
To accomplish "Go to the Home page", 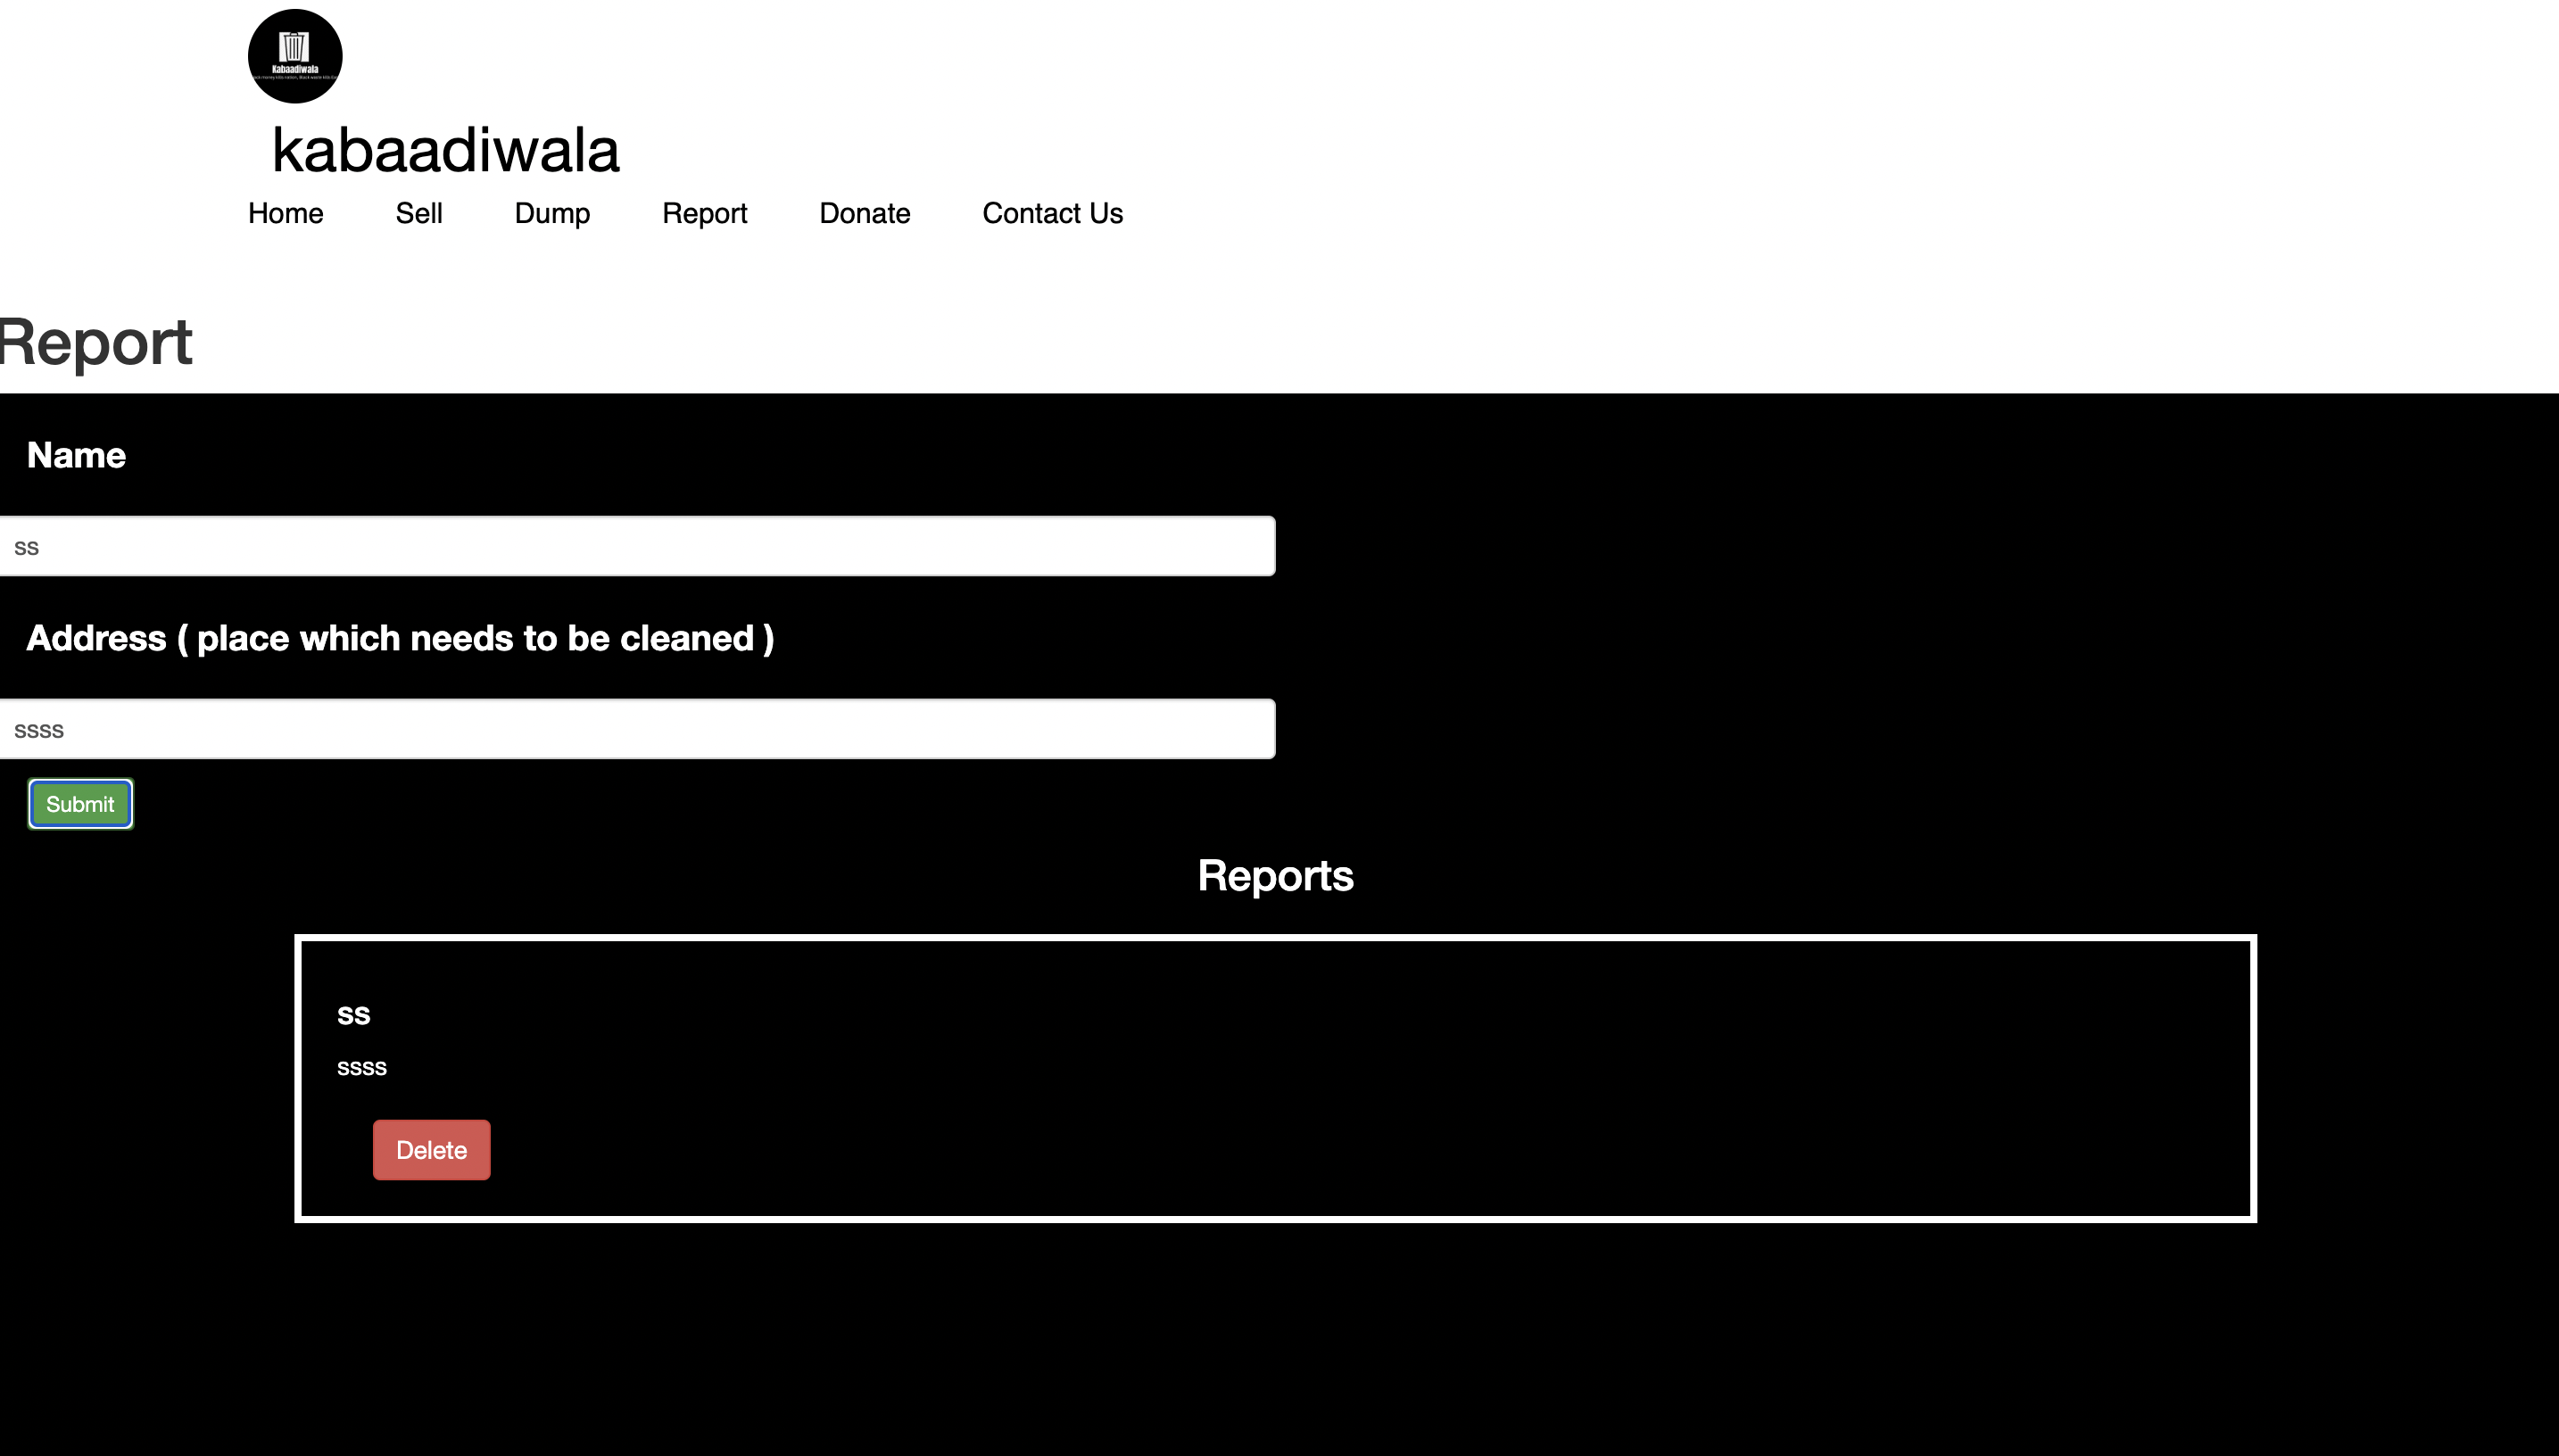I will (x=285, y=213).
